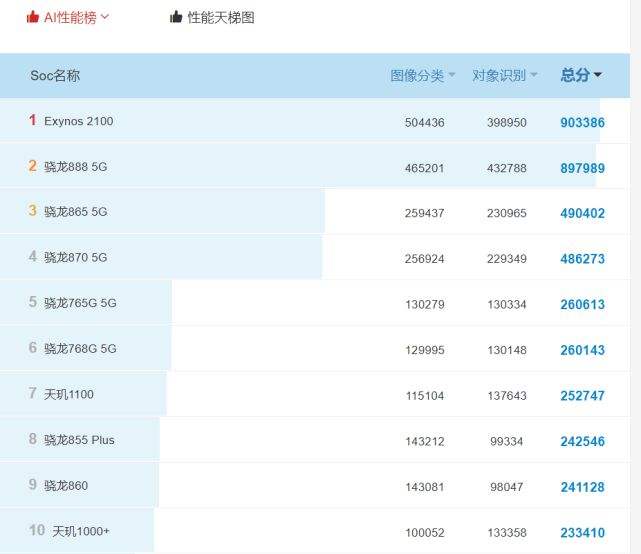
Task: Click image classification value 259437
Action: pyautogui.click(x=424, y=213)
